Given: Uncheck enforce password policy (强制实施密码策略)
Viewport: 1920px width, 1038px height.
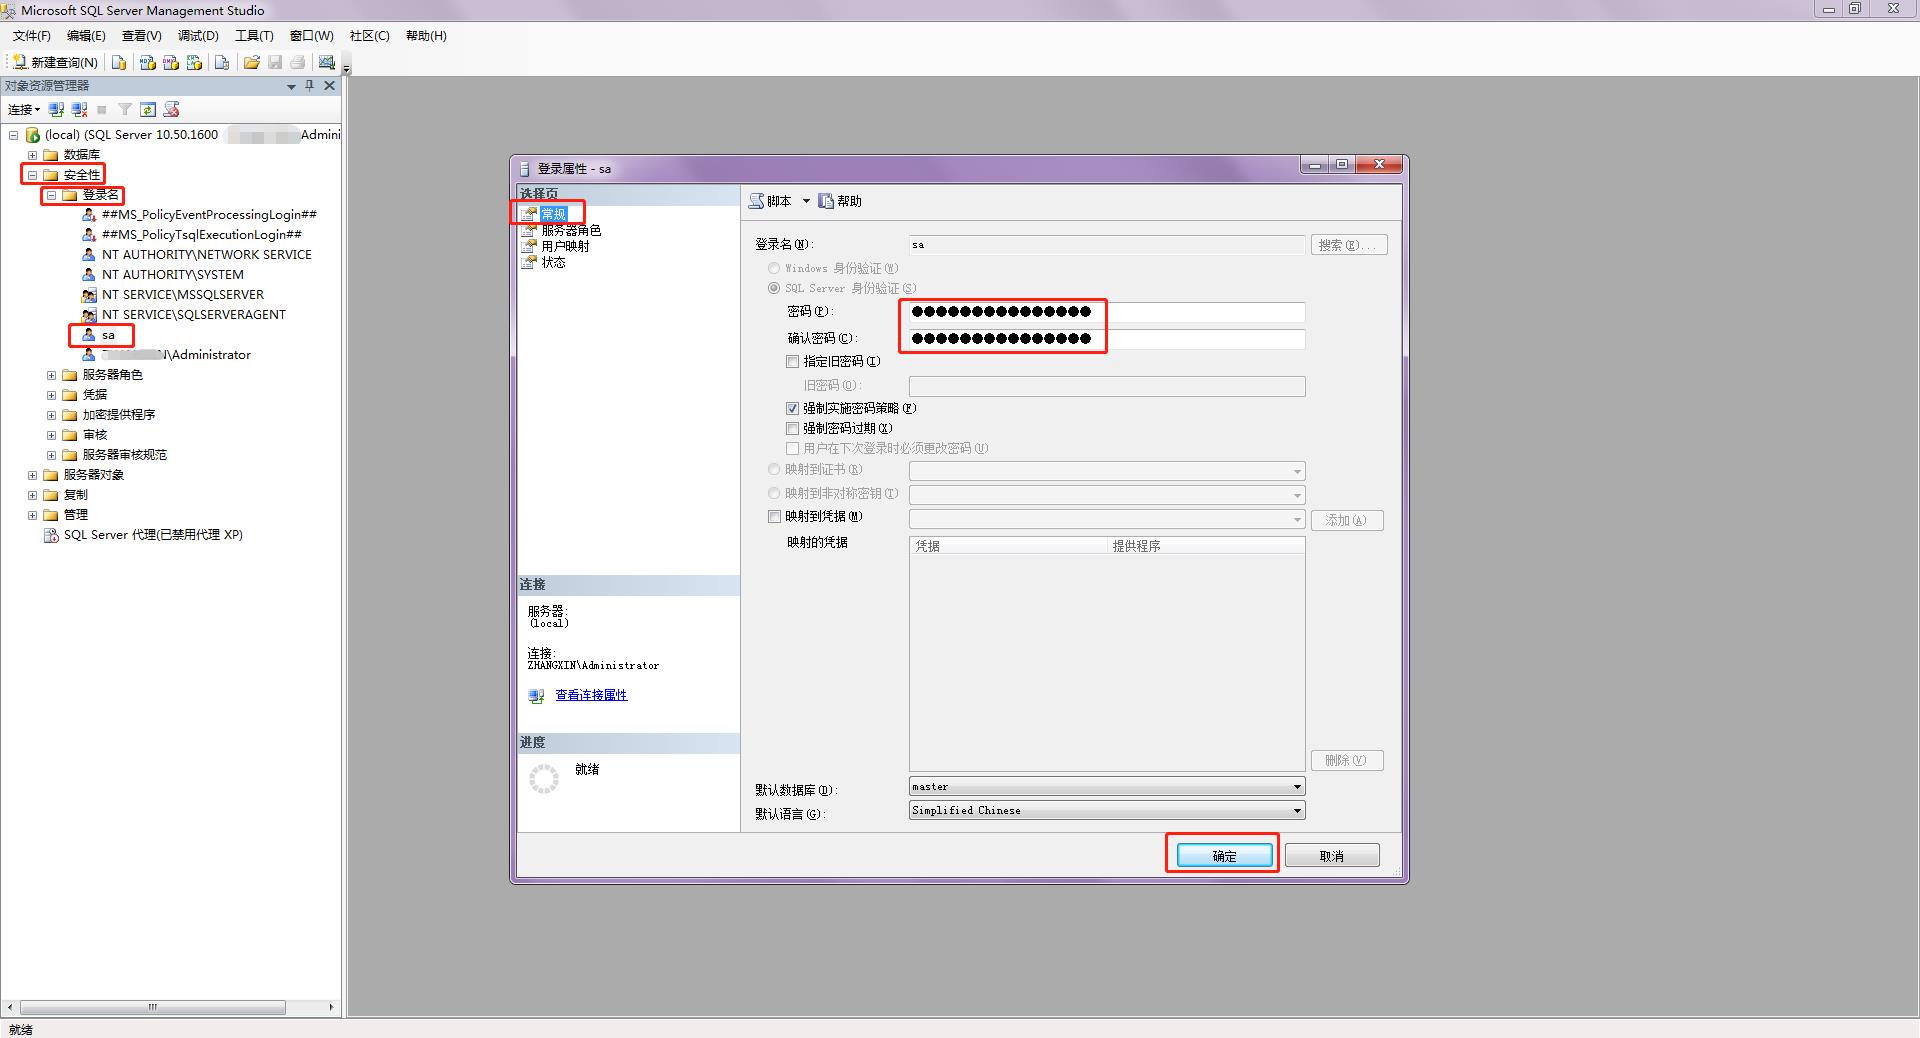Looking at the screenshot, I should pos(792,408).
